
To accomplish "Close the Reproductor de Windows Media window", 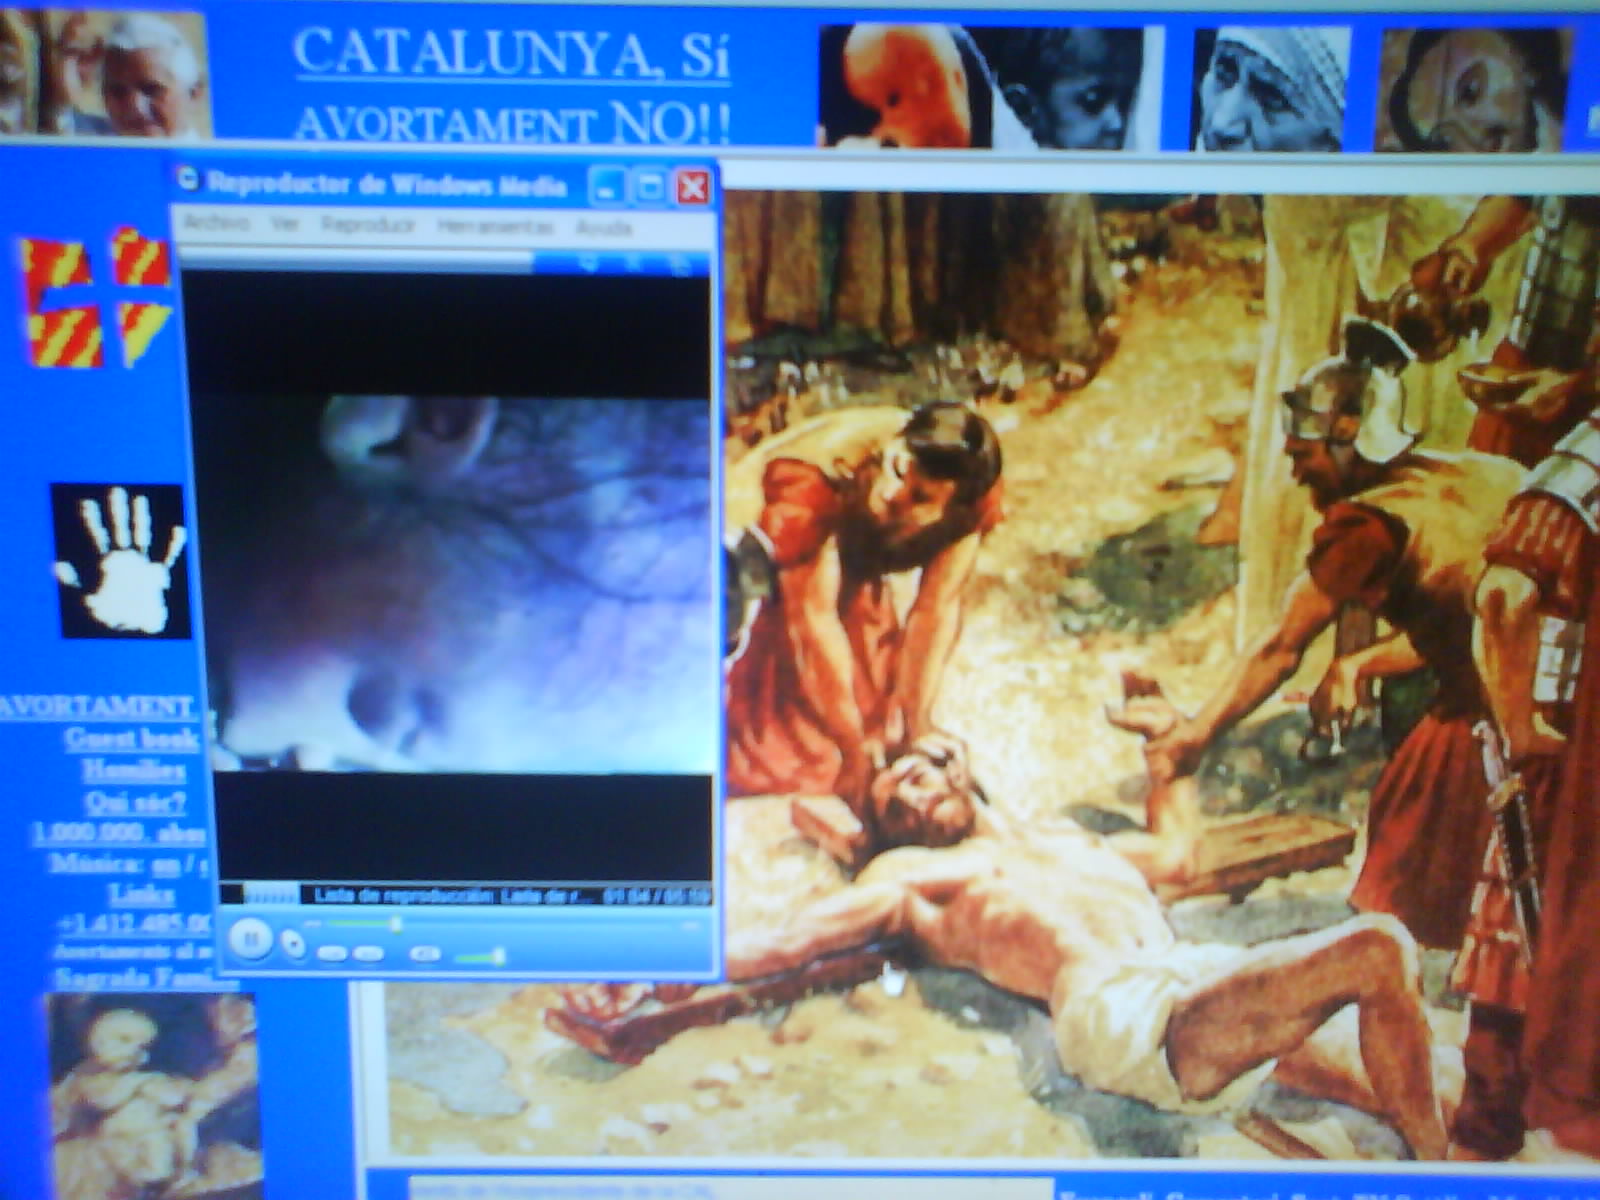I will tap(693, 188).
